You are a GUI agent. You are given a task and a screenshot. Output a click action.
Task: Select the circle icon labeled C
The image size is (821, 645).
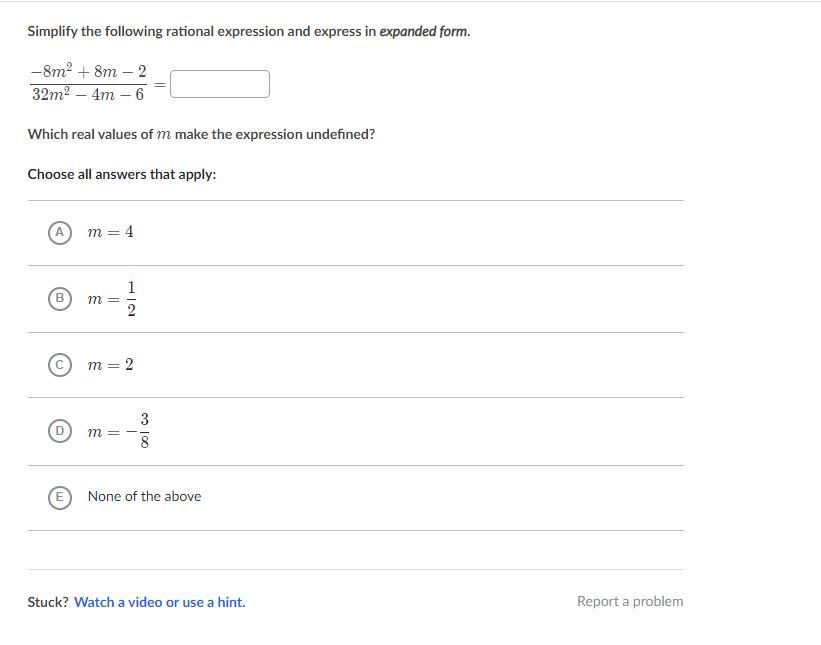(60, 365)
